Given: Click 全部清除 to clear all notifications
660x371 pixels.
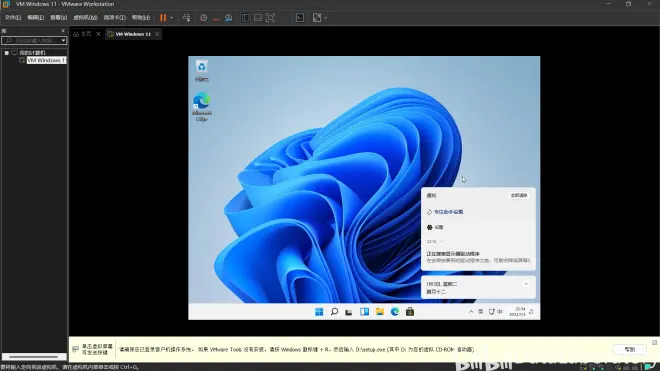Looking at the screenshot, I should 519,195.
